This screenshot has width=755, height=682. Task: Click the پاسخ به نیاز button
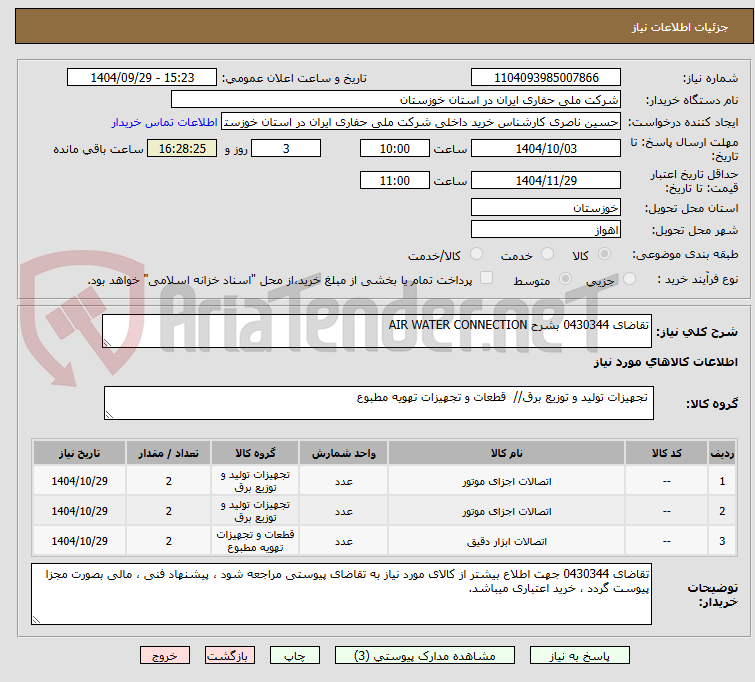coord(579,656)
